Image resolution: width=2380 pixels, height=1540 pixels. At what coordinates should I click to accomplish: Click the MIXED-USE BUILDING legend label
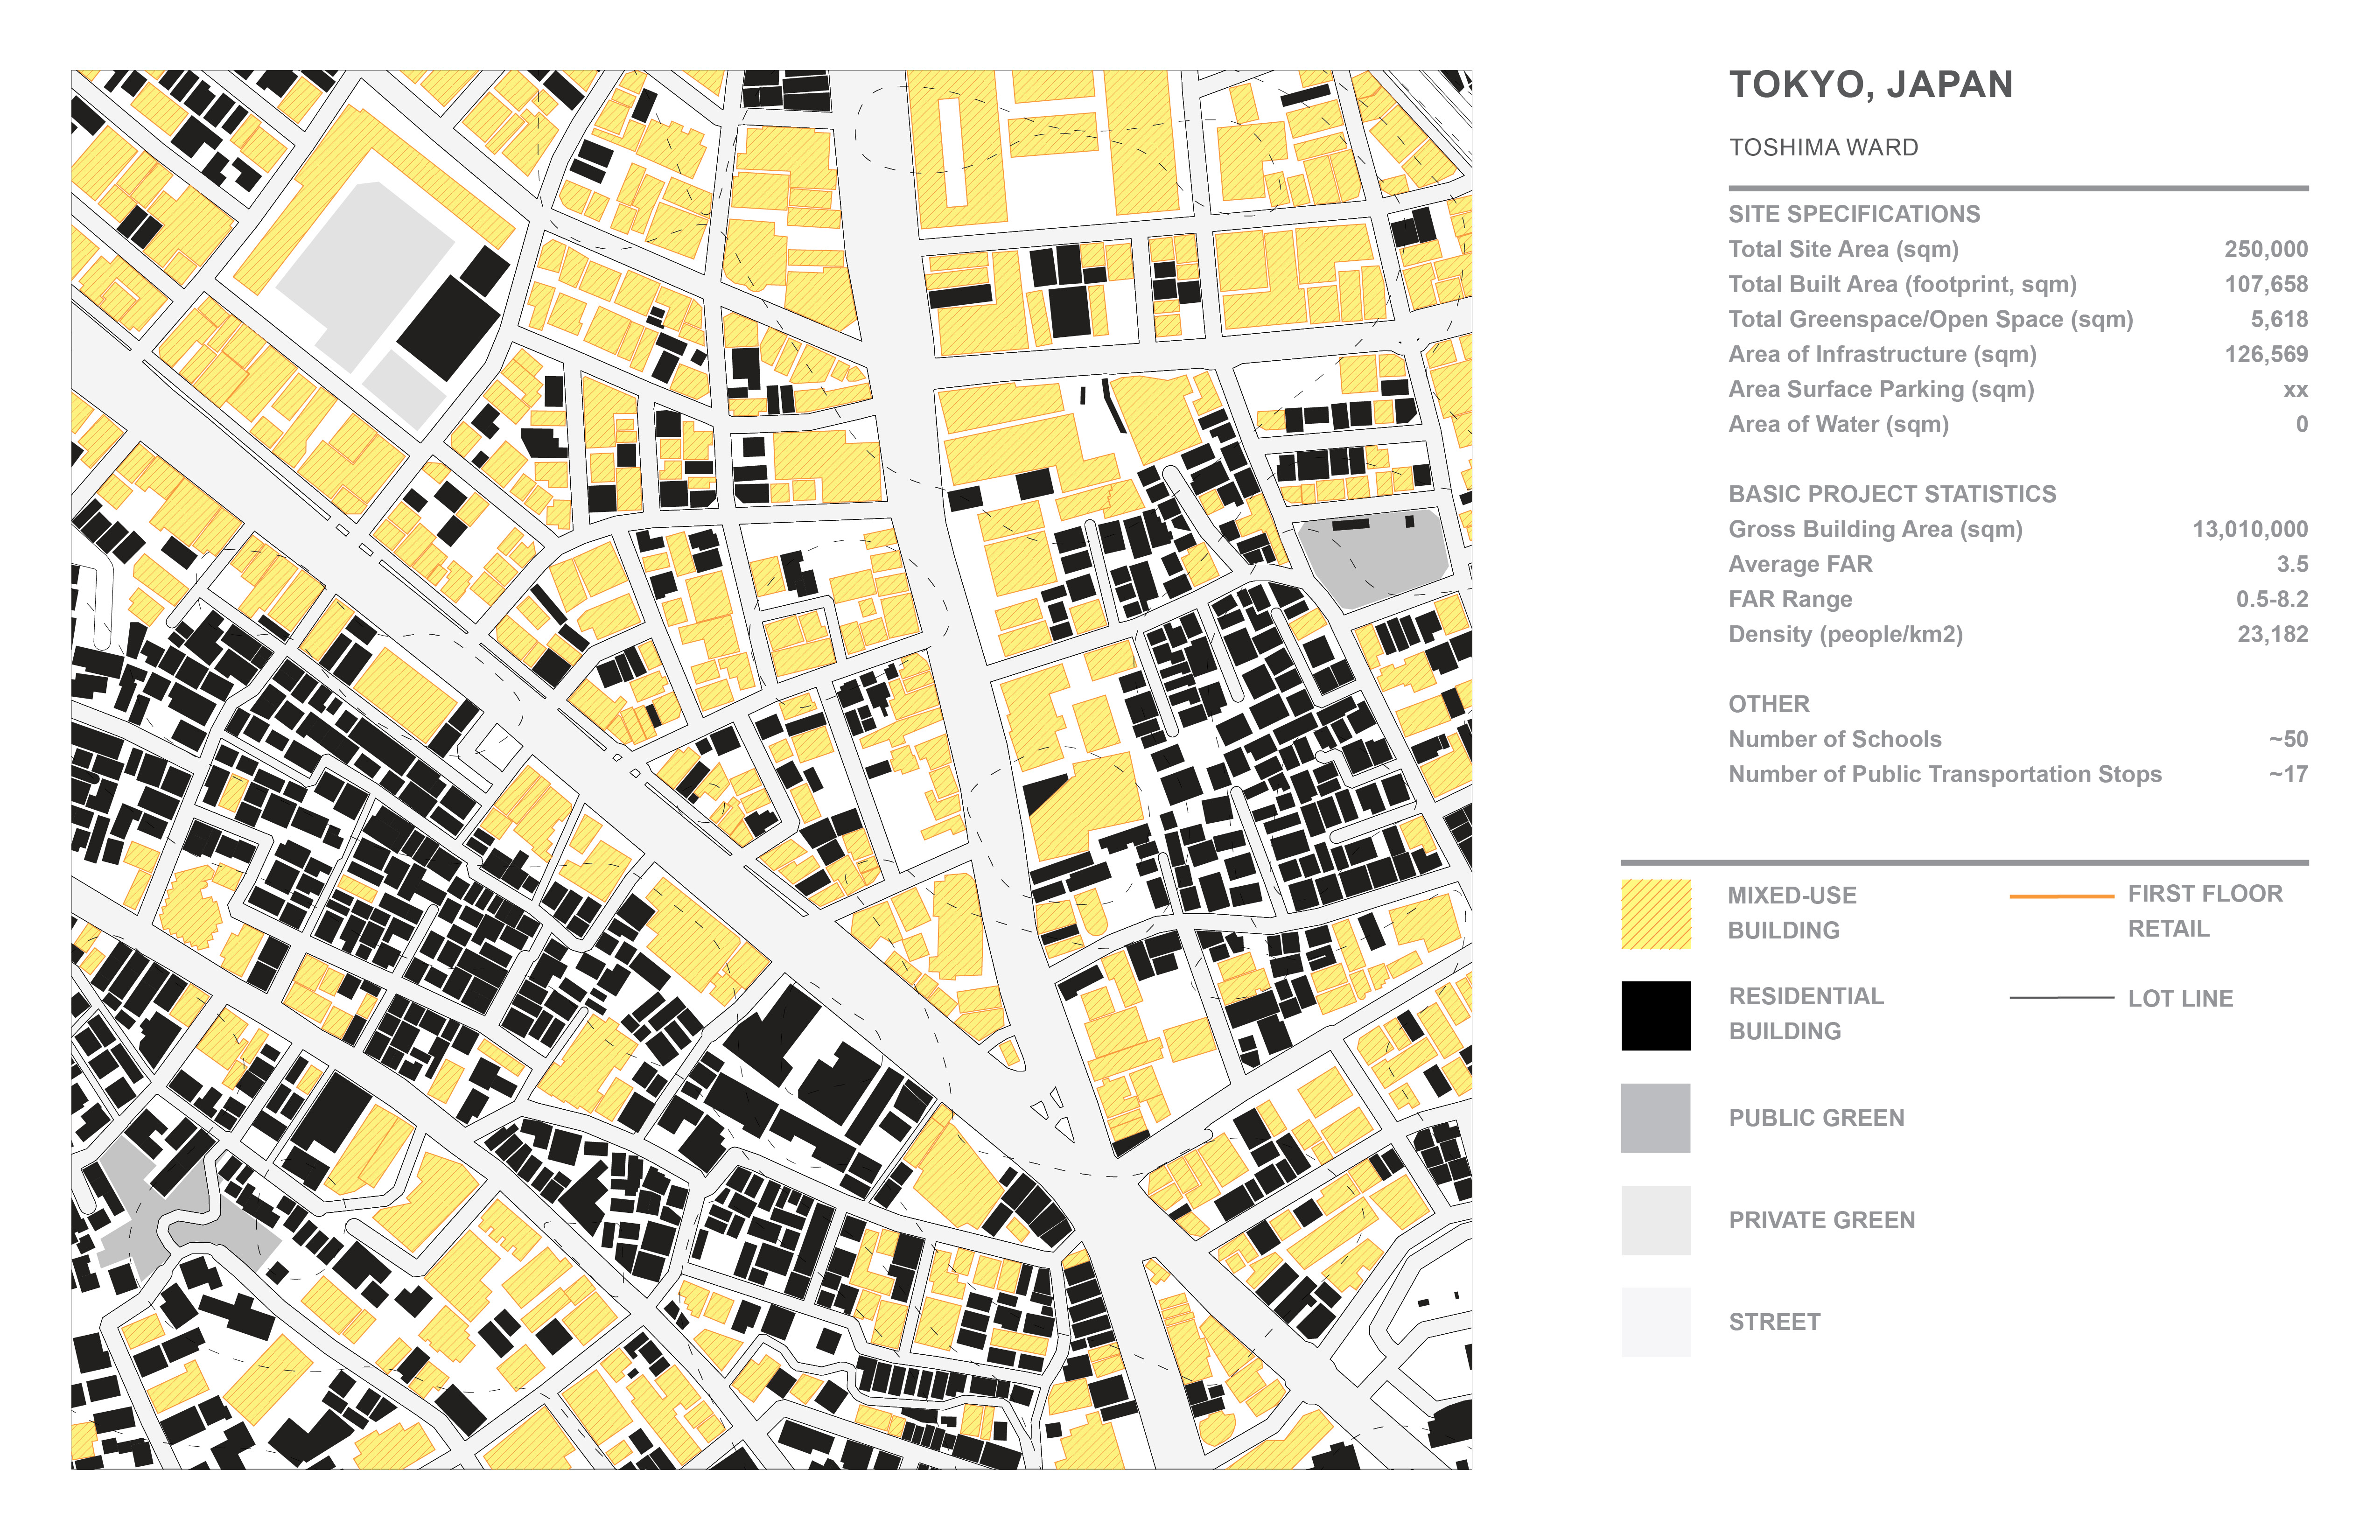tap(1792, 913)
